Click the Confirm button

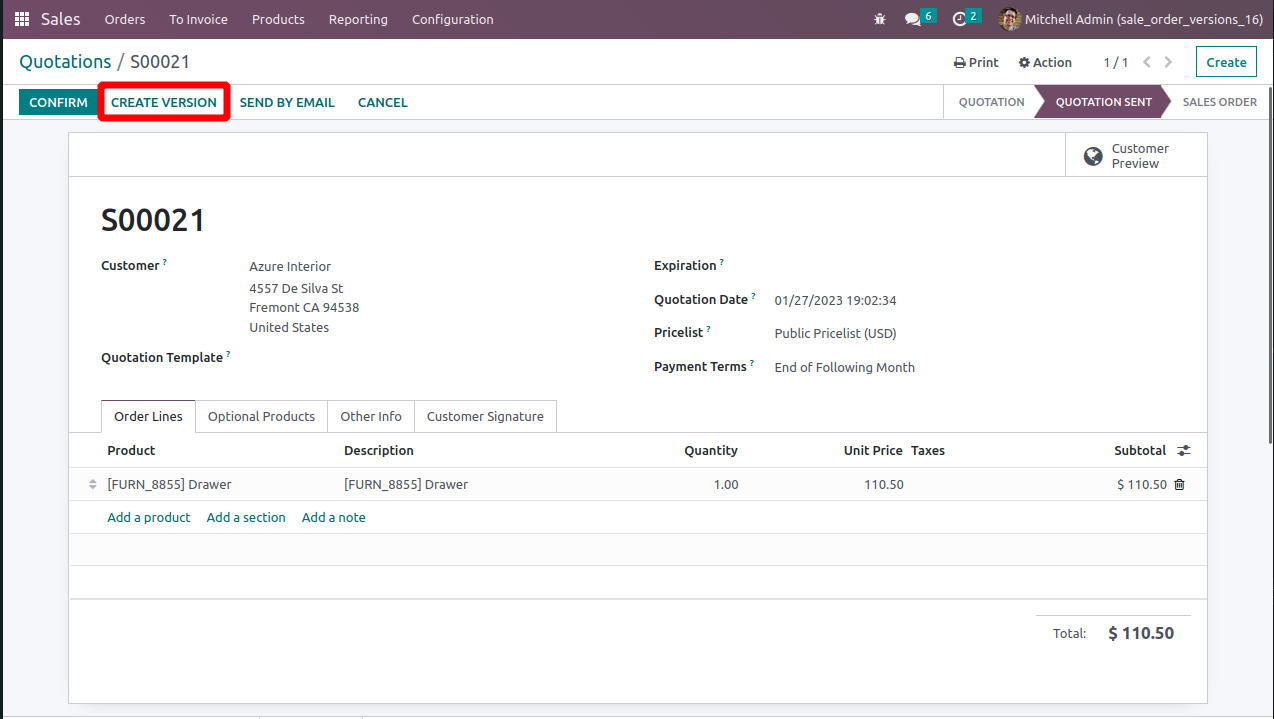(x=58, y=102)
